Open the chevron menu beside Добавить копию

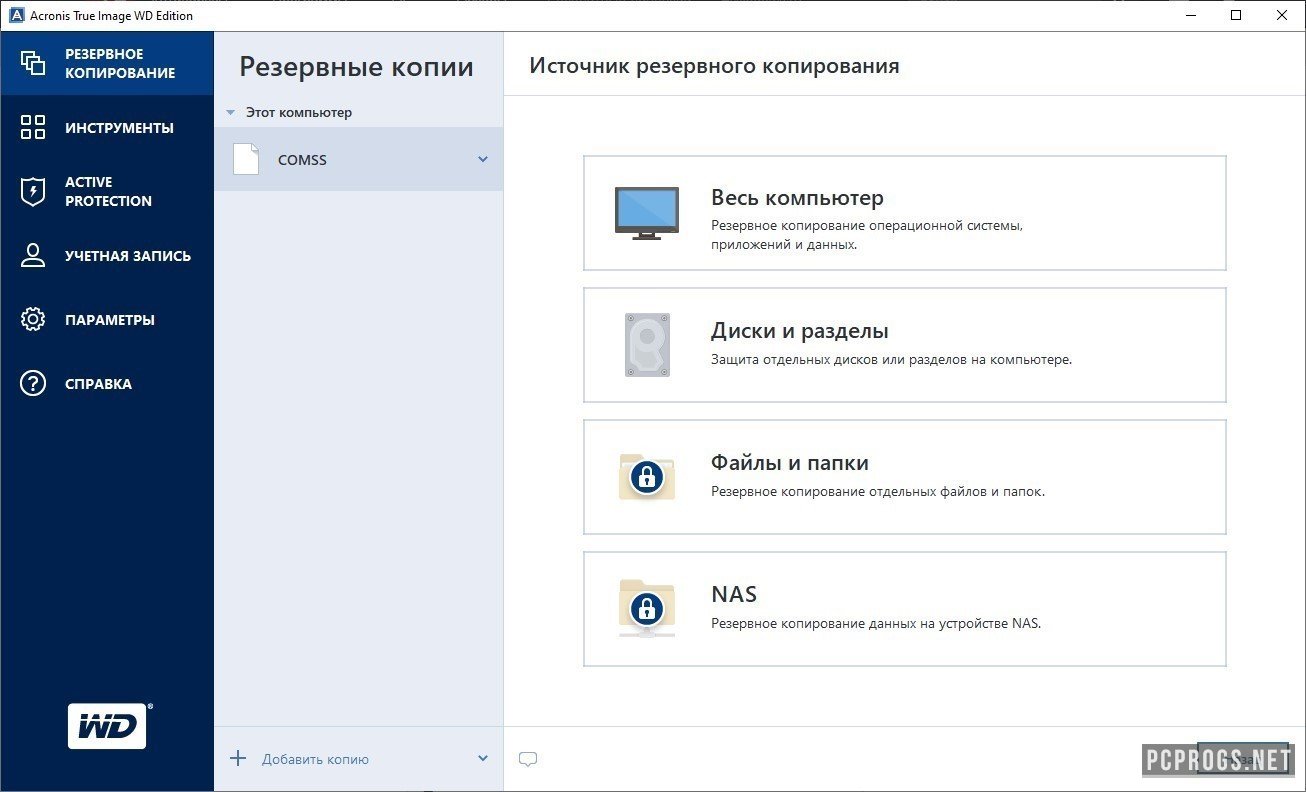[483, 758]
